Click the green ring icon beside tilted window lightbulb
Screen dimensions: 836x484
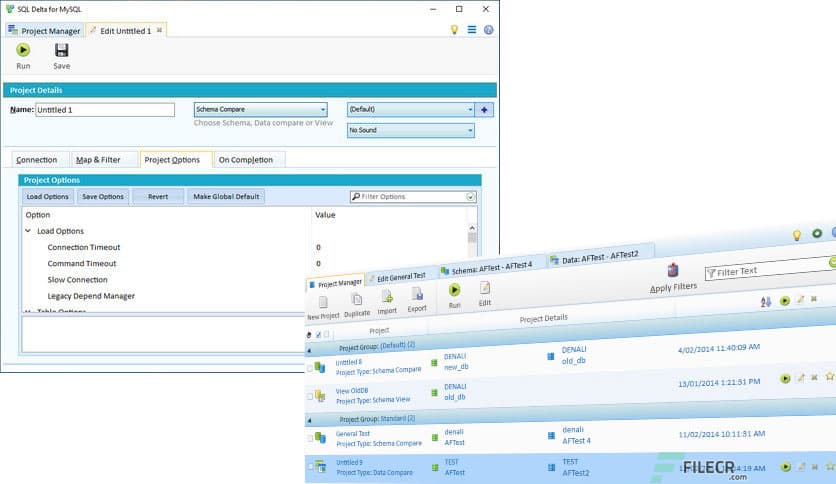click(817, 233)
